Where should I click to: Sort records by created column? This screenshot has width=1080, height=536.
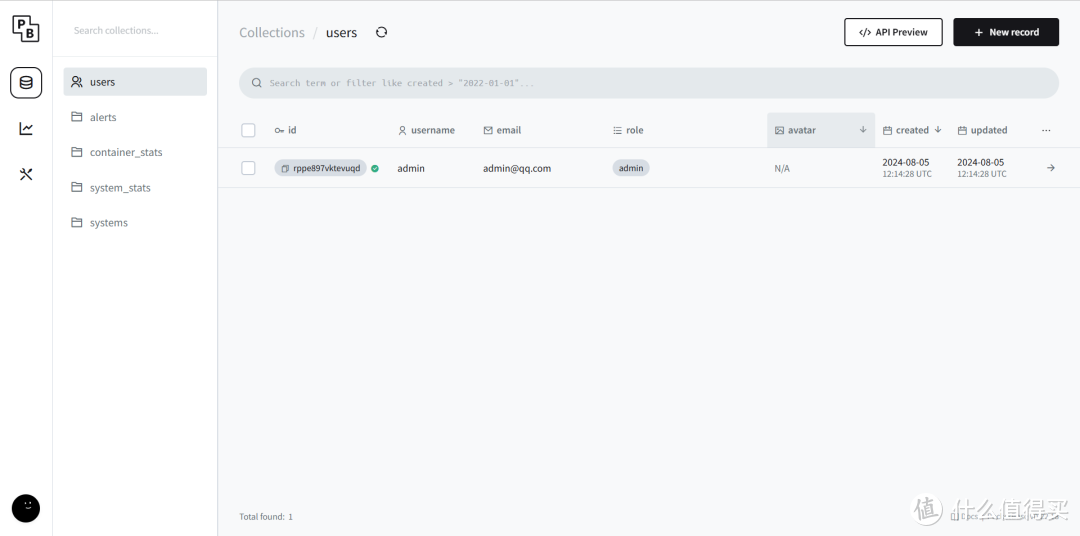pyautogui.click(x=912, y=130)
